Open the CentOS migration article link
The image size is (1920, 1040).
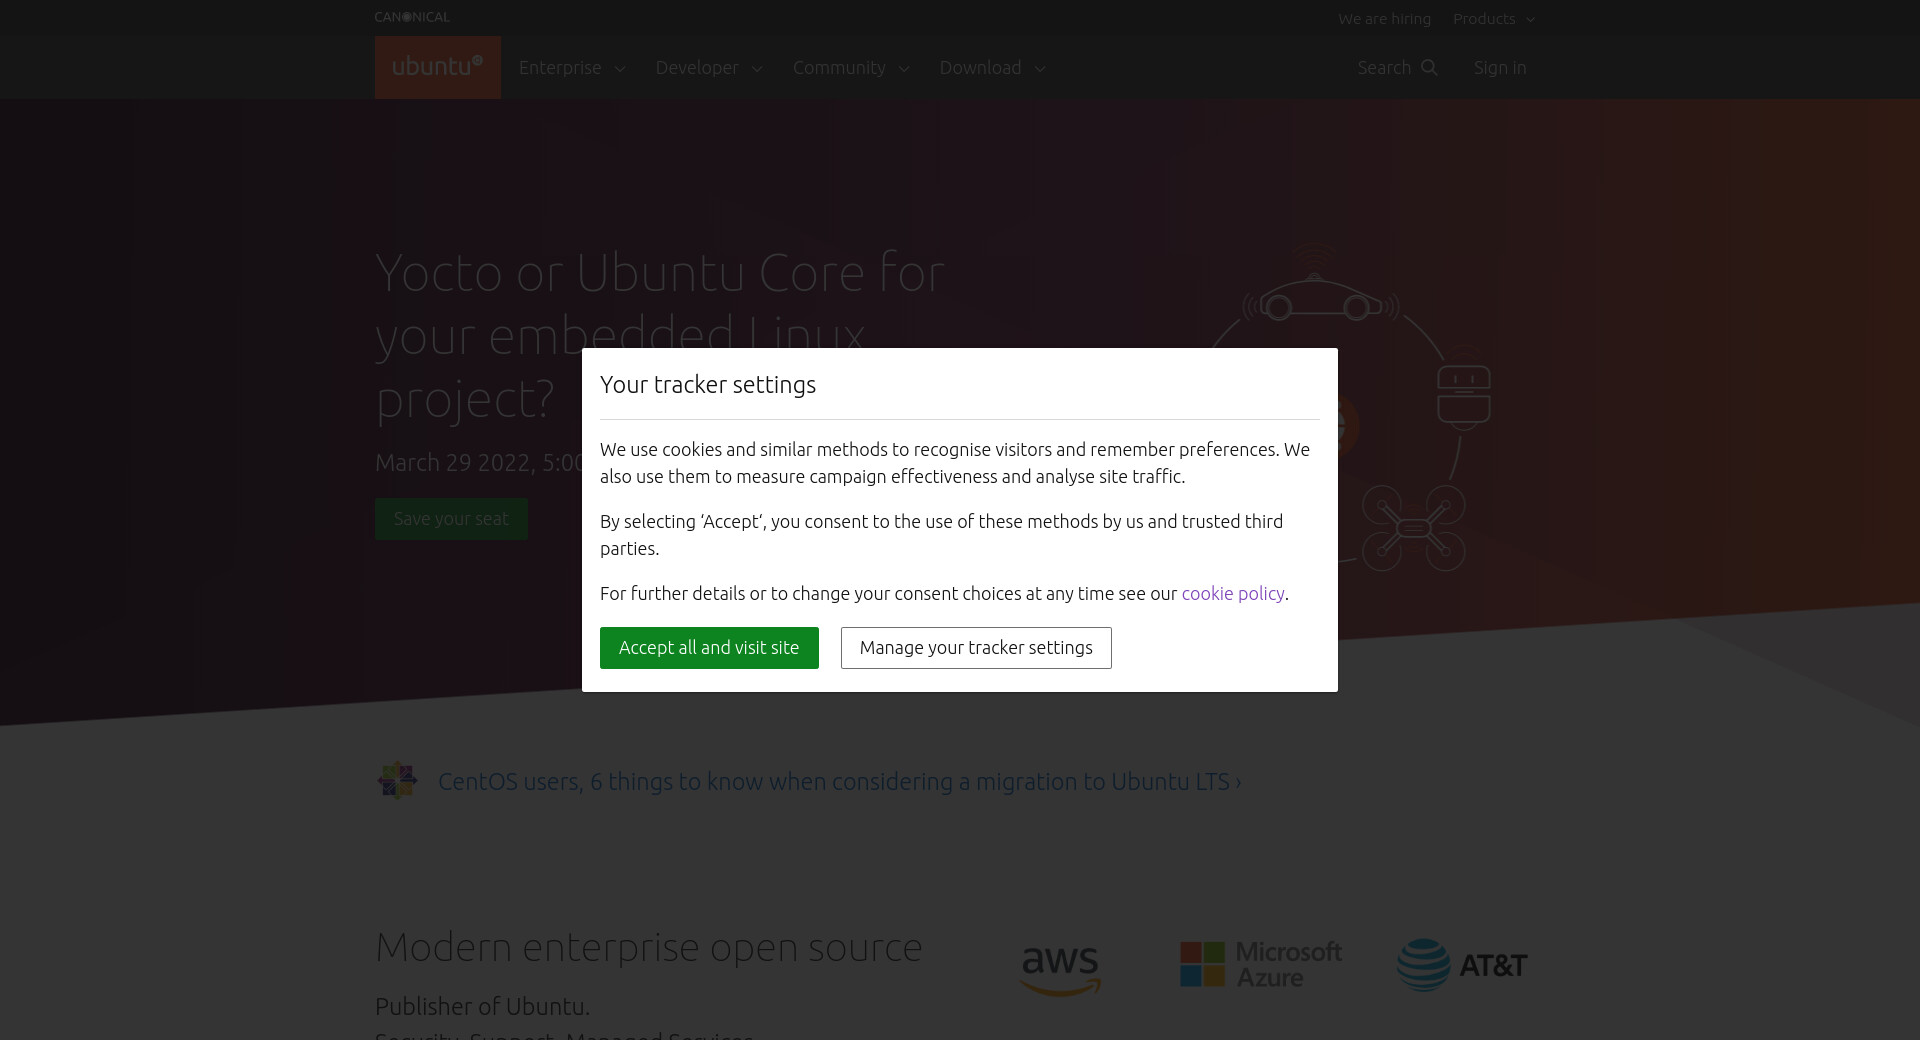pos(839,782)
